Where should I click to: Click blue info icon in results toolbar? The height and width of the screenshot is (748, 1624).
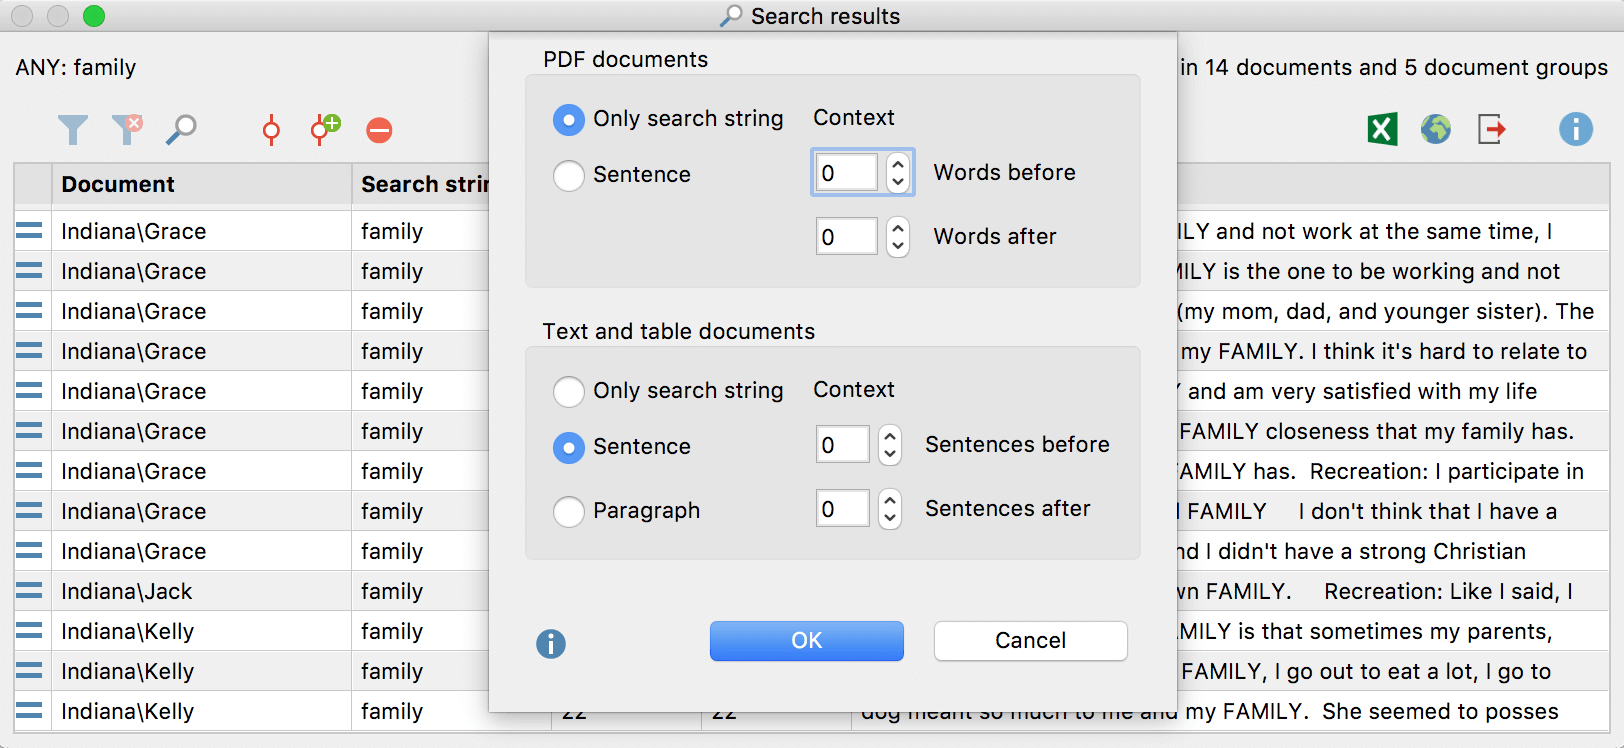point(1576,129)
